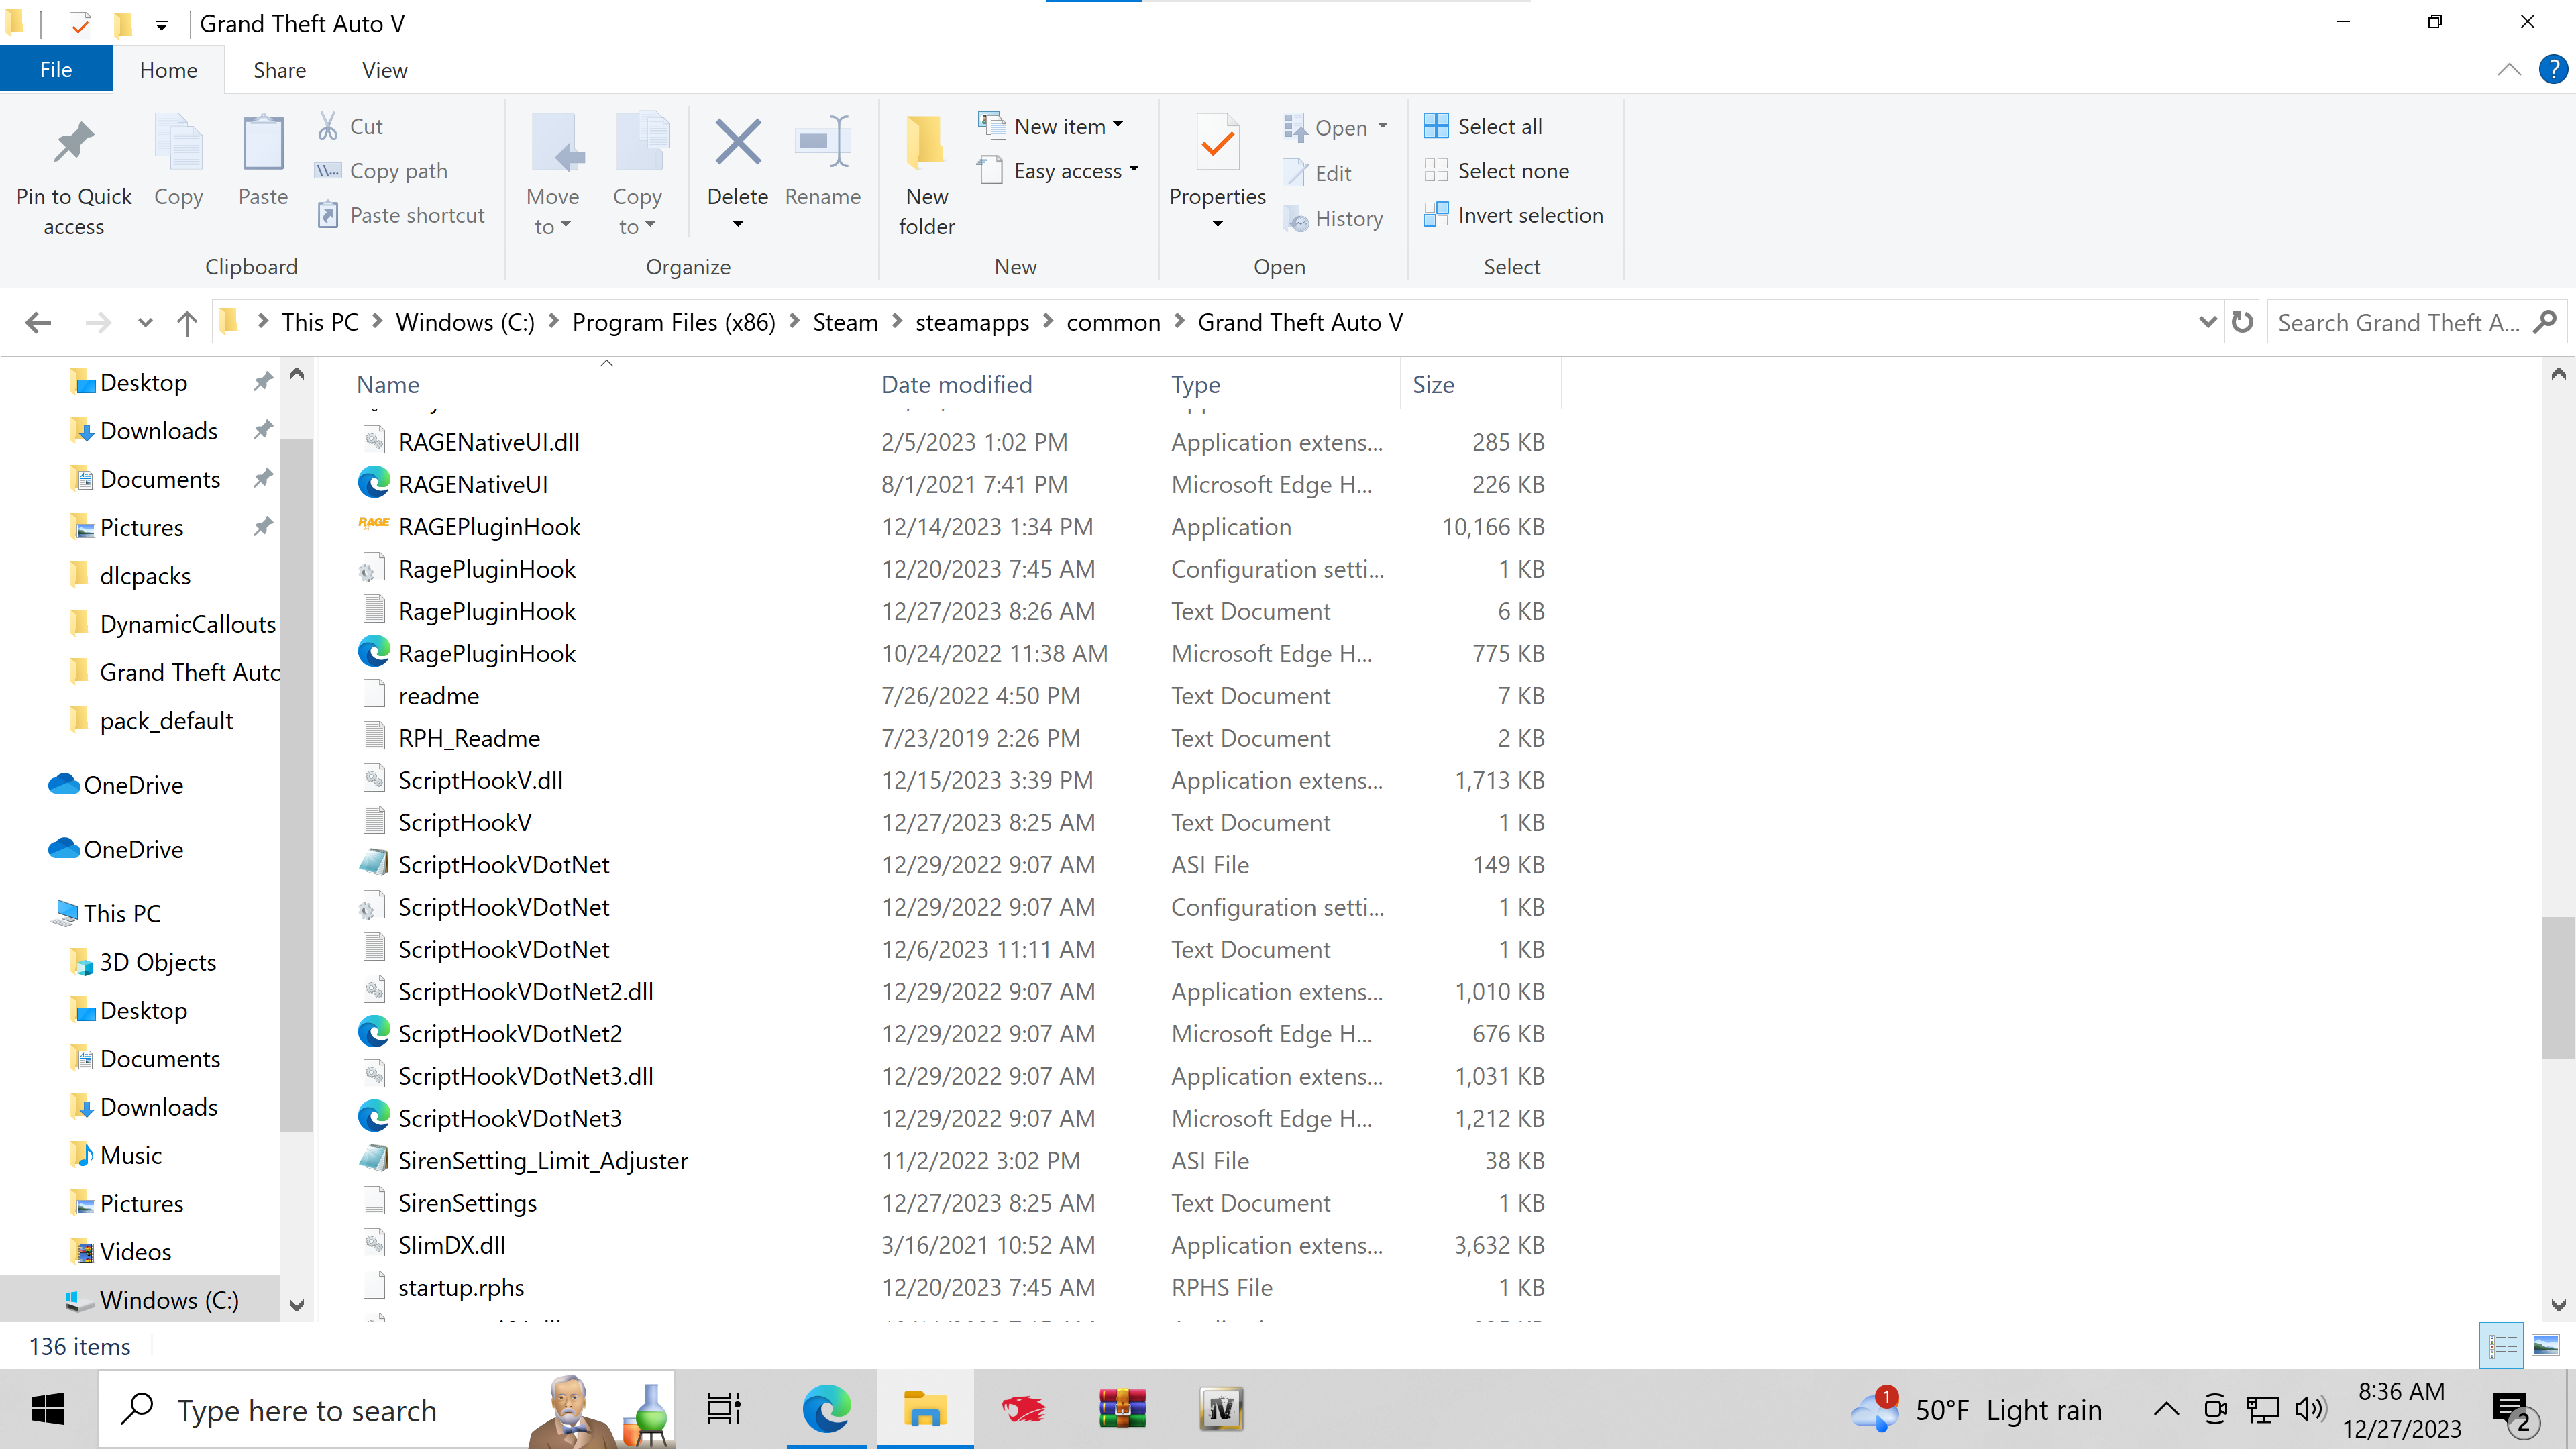Viewport: 2576px width, 1449px height.
Task: Expand address bar history dropdown
Action: tap(2207, 322)
